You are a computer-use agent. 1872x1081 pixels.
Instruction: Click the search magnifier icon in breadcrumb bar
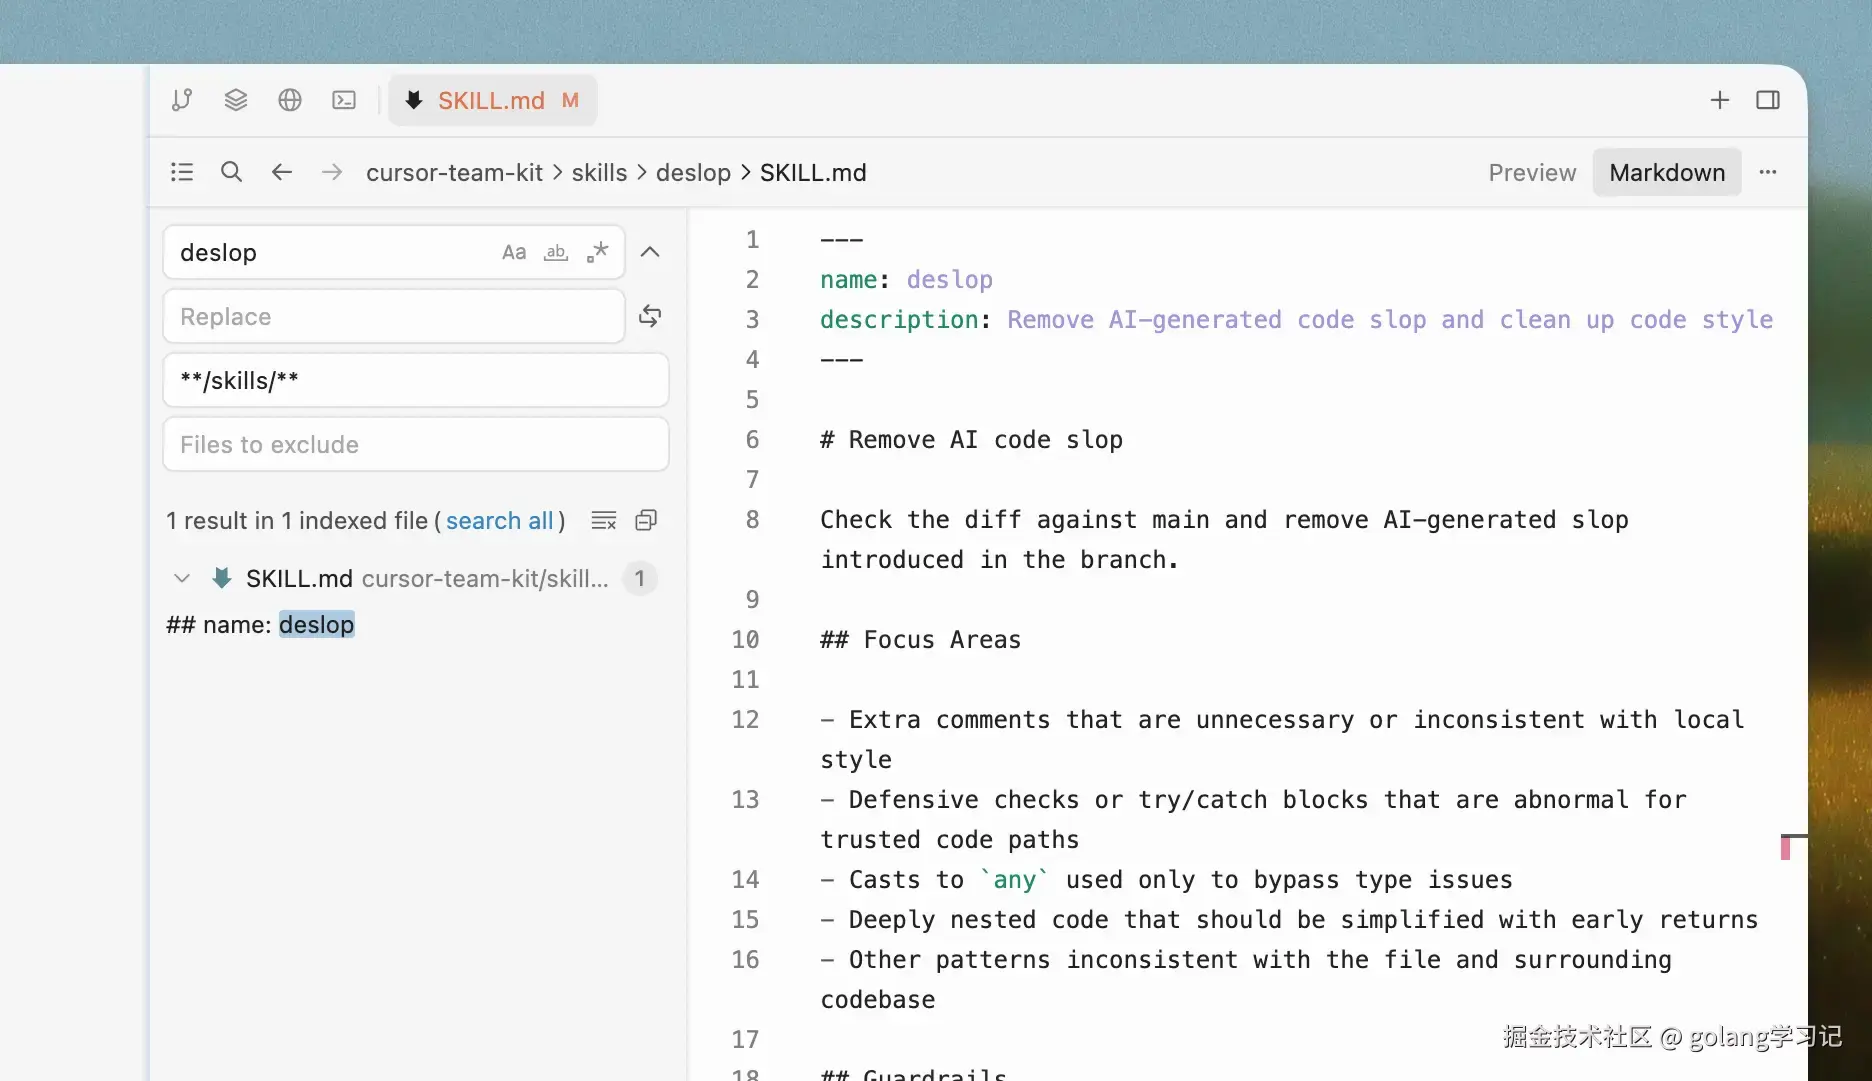pyautogui.click(x=231, y=172)
